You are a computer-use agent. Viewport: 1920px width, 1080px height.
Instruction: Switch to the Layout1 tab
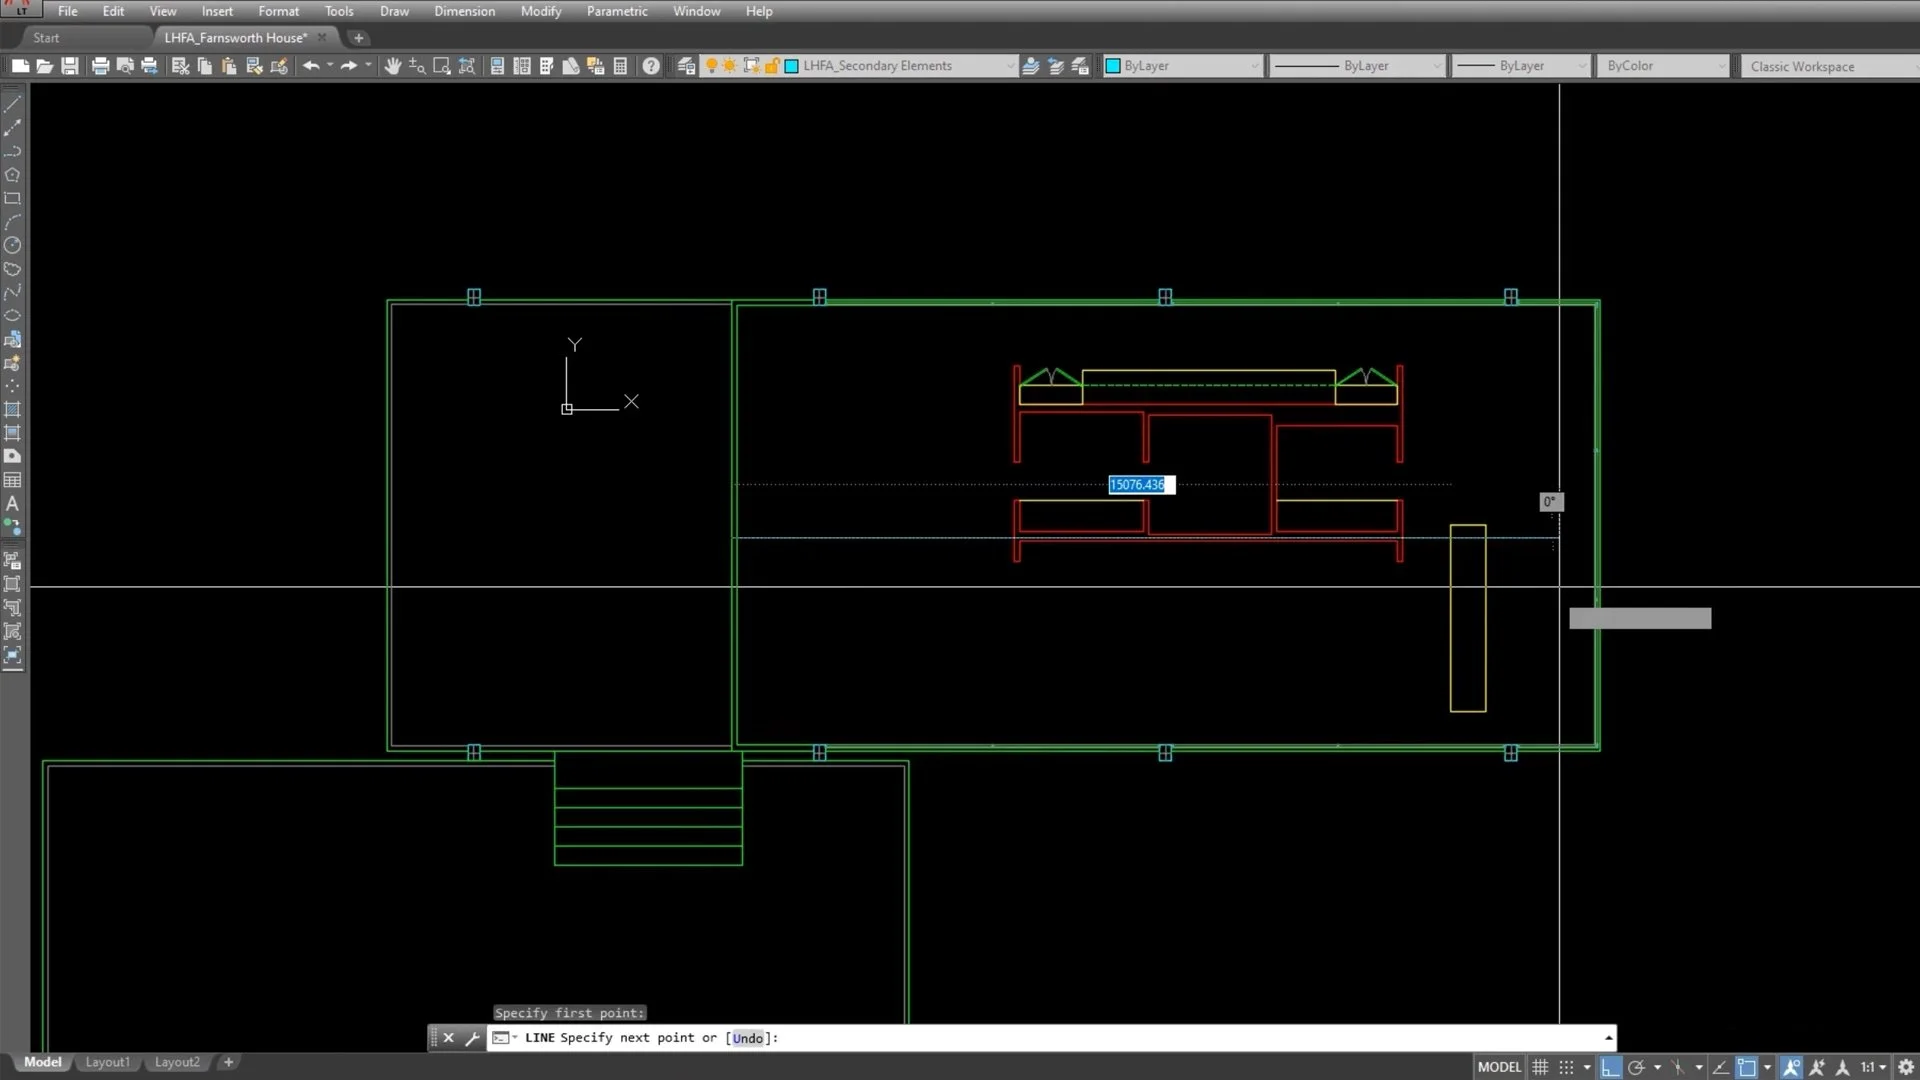[107, 1062]
